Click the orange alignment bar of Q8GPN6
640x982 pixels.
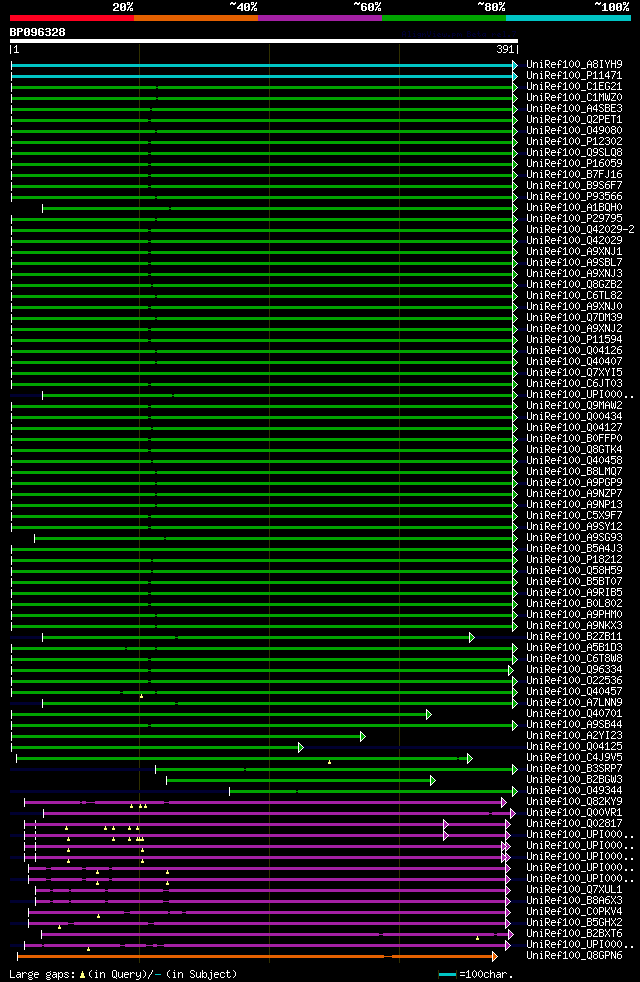click(x=255, y=956)
